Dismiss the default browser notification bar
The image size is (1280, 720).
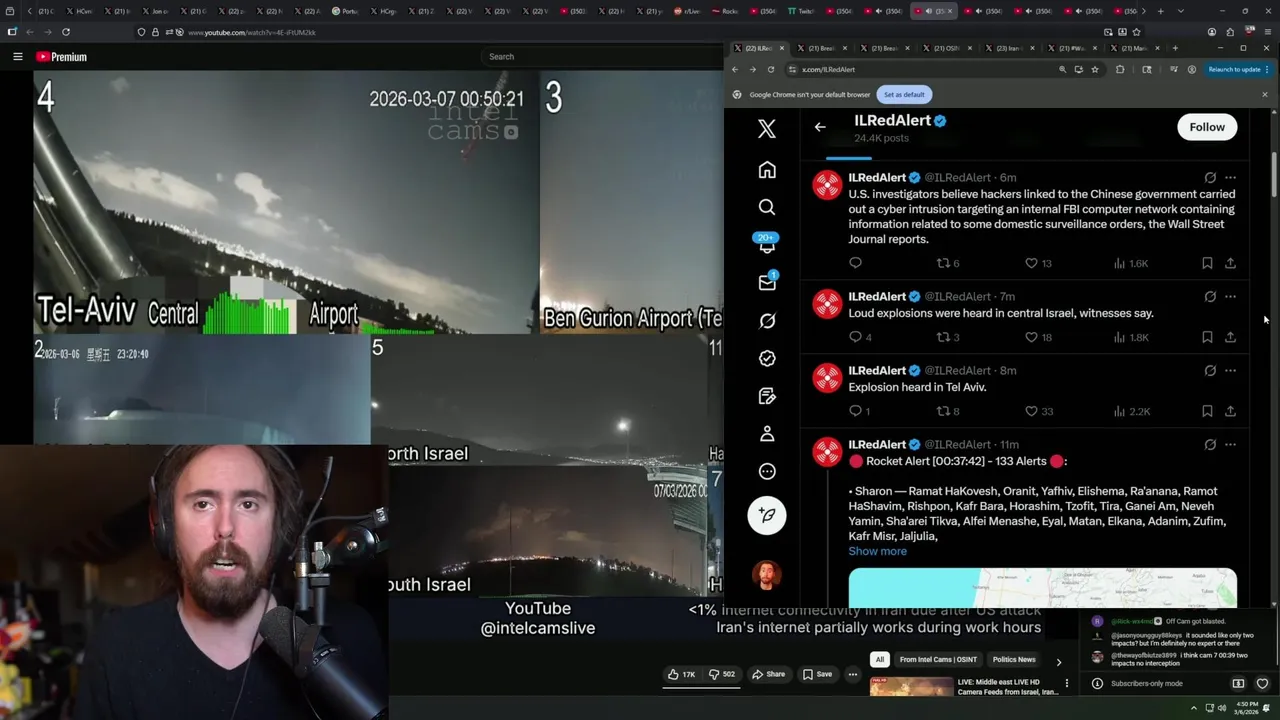tap(1264, 95)
